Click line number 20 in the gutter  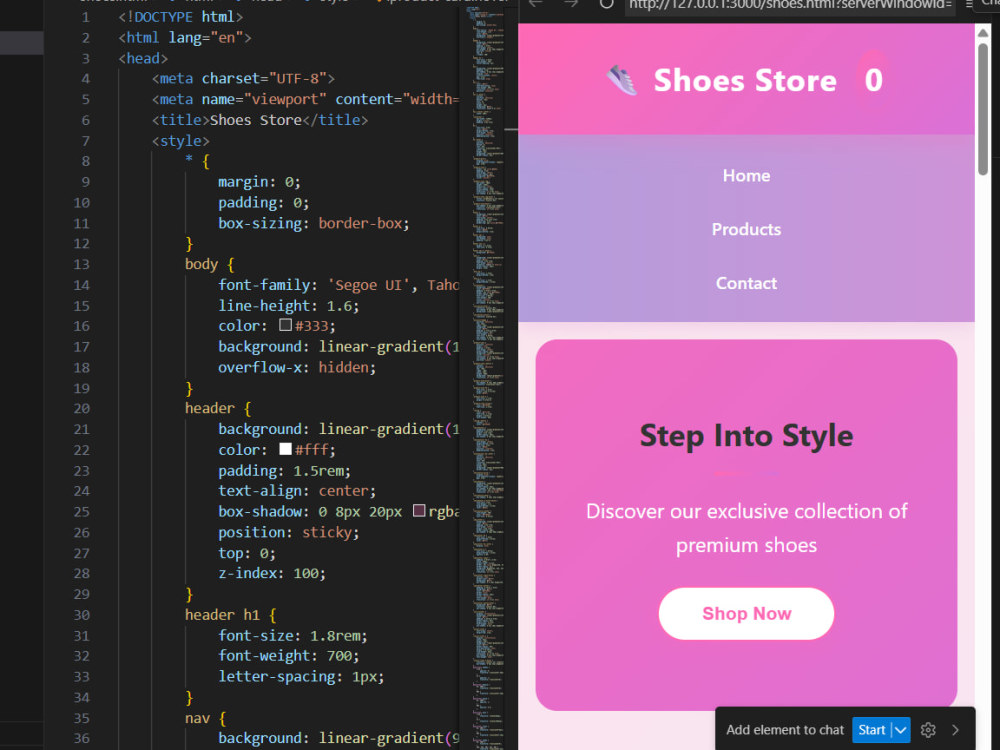click(82, 408)
